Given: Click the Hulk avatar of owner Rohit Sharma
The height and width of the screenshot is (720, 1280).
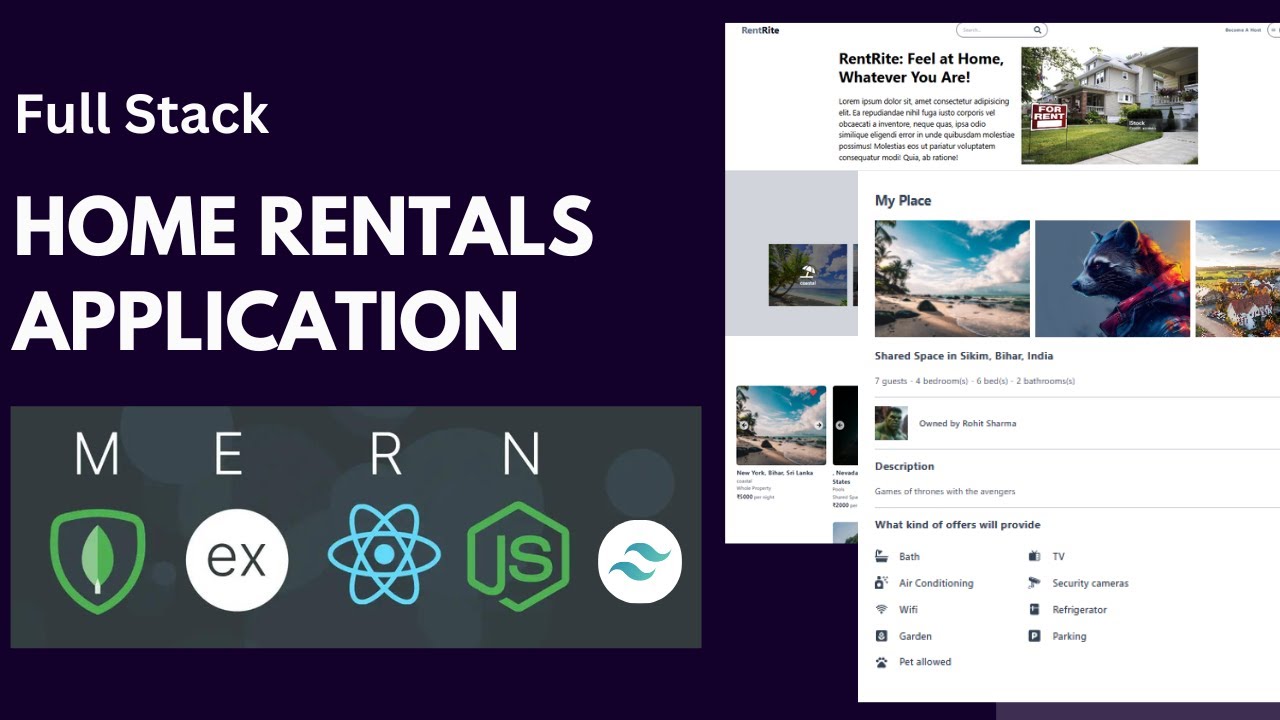Looking at the screenshot, I should [x=891, y=423].
